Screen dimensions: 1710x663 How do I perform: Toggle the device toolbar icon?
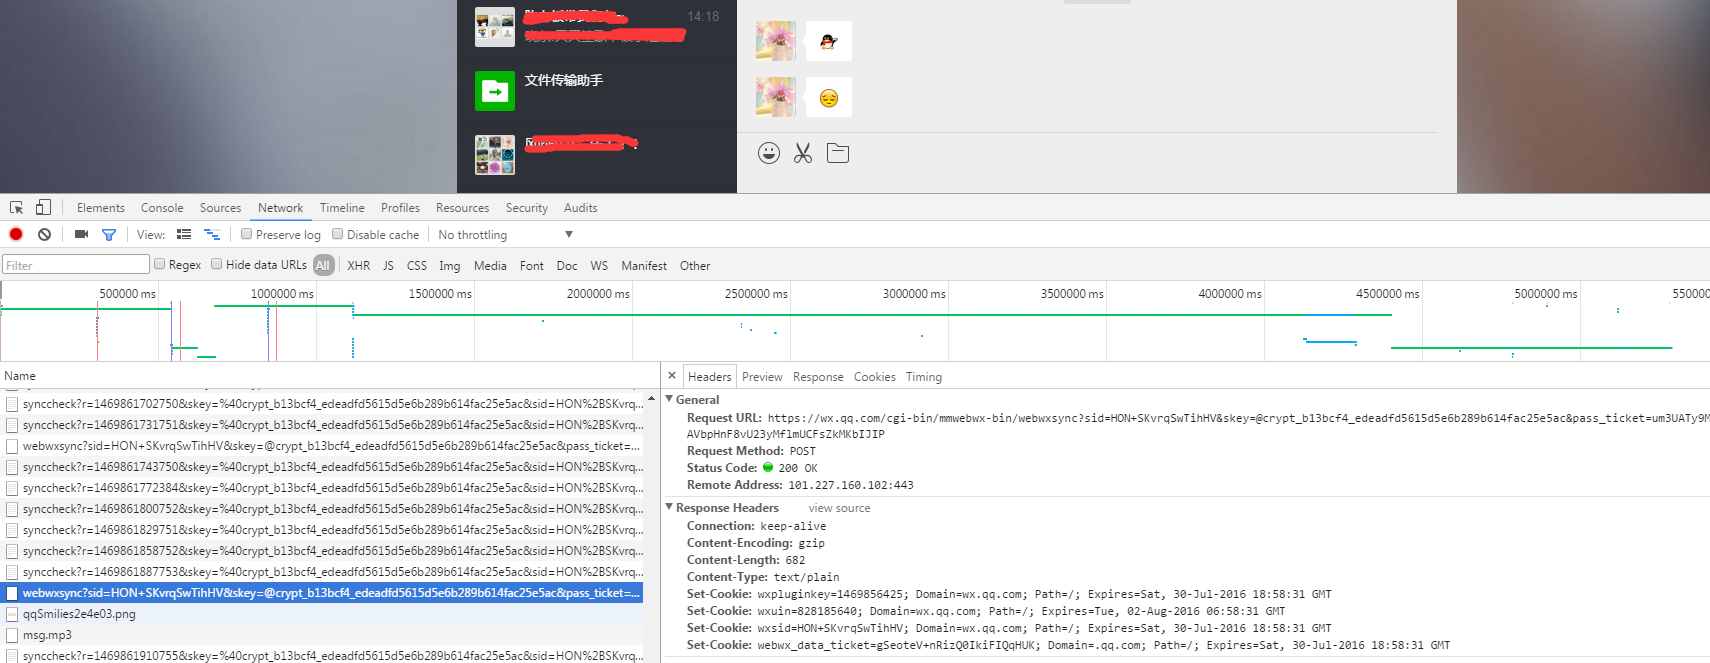(43, 208)
